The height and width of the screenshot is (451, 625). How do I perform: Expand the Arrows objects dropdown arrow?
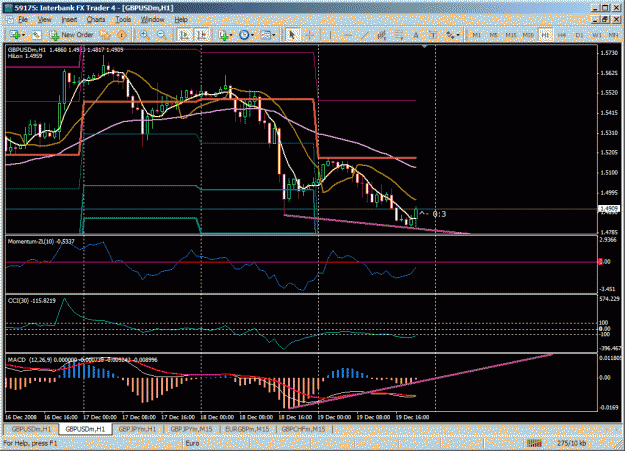tap(458, 35)
